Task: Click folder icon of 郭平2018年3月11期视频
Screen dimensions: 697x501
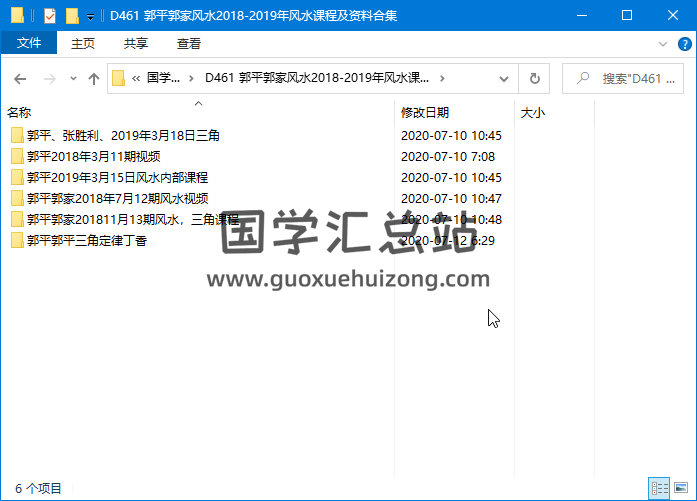Action: 17,156
